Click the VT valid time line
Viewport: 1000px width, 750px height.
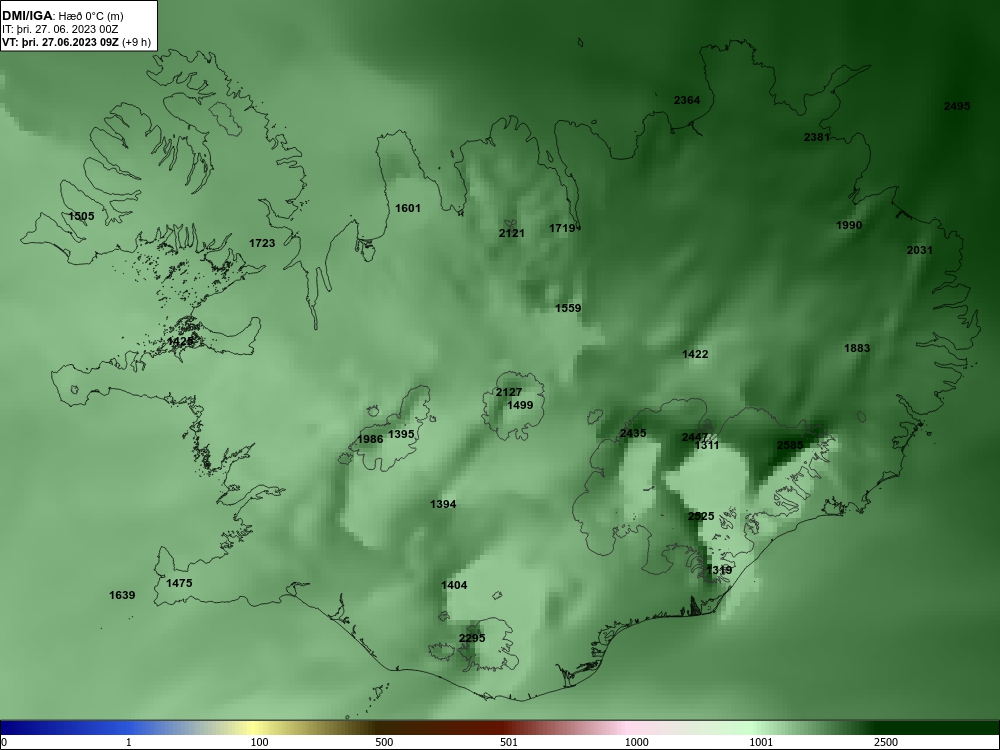click(77, 43)
